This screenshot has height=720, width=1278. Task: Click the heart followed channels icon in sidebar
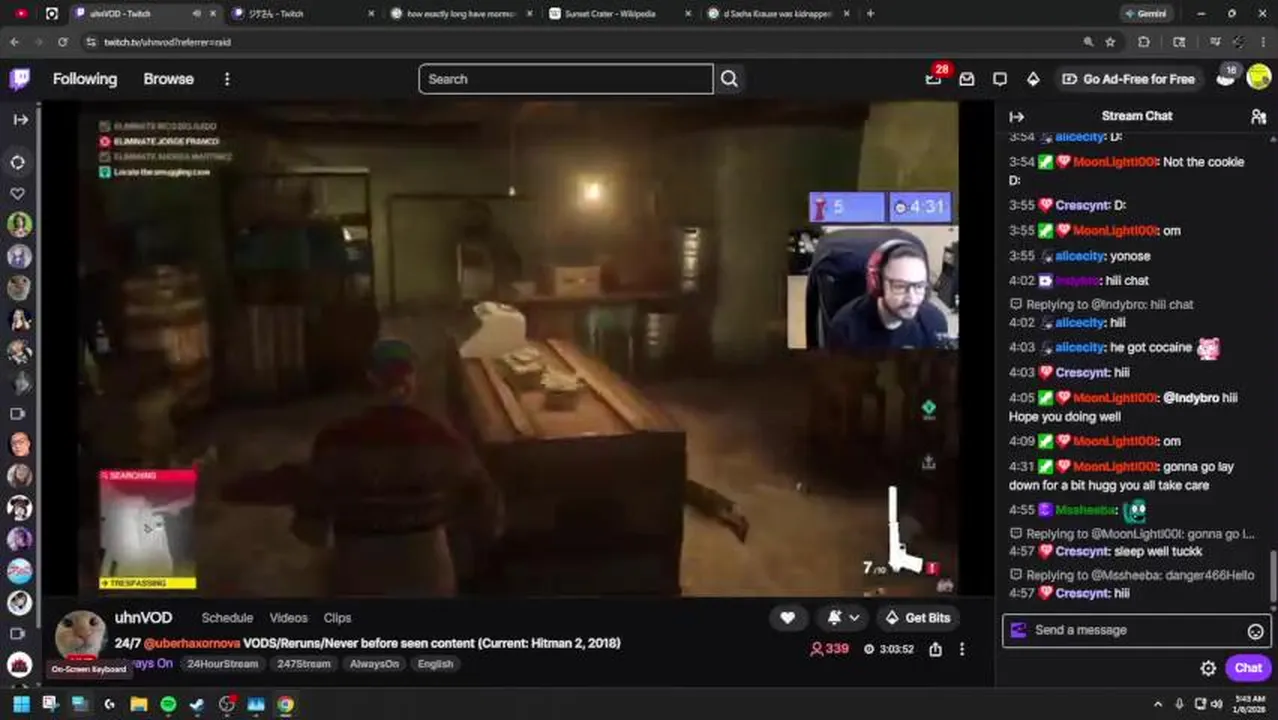(x=18, y=193)
